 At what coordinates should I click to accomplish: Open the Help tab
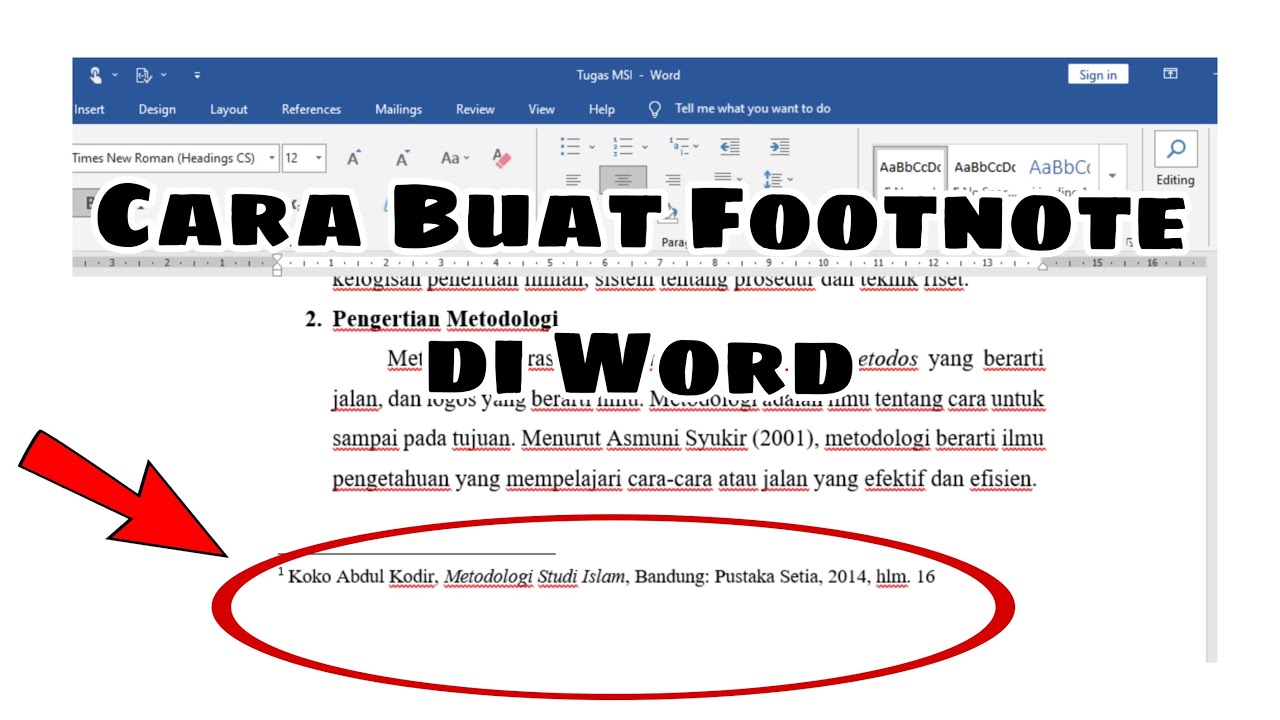(602, 109)
